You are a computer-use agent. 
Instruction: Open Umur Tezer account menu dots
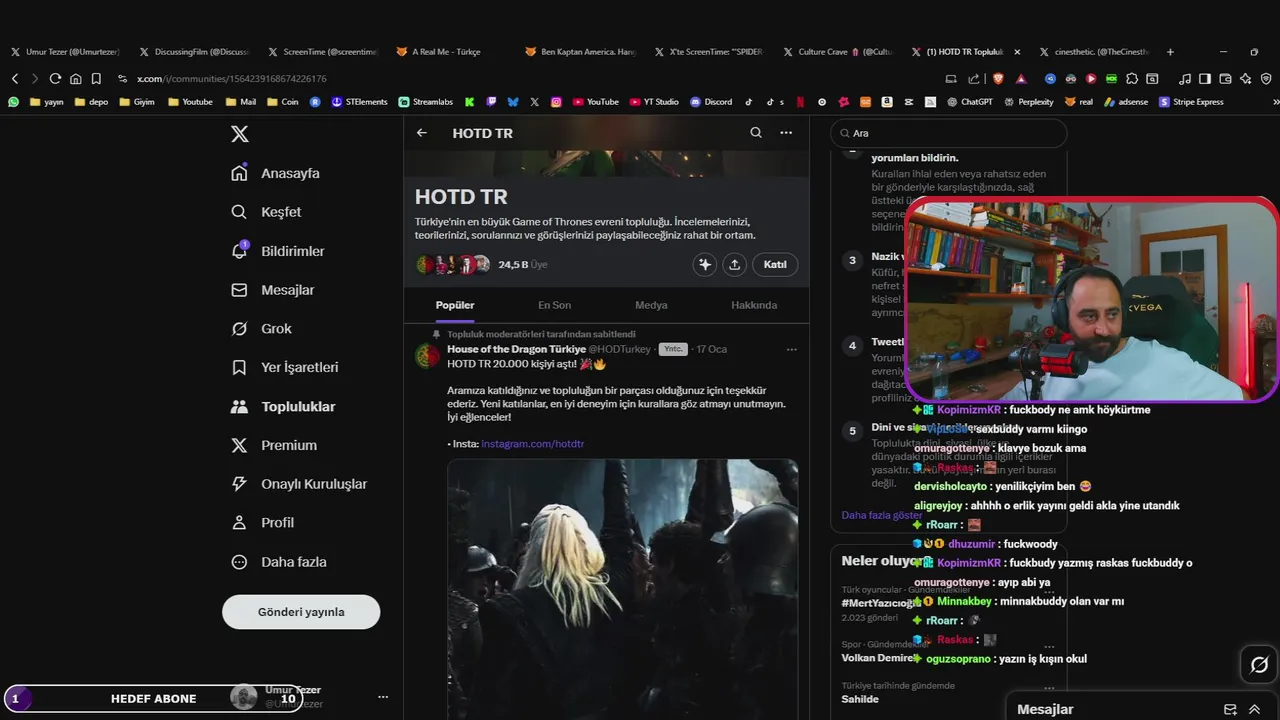click(382, 697)
